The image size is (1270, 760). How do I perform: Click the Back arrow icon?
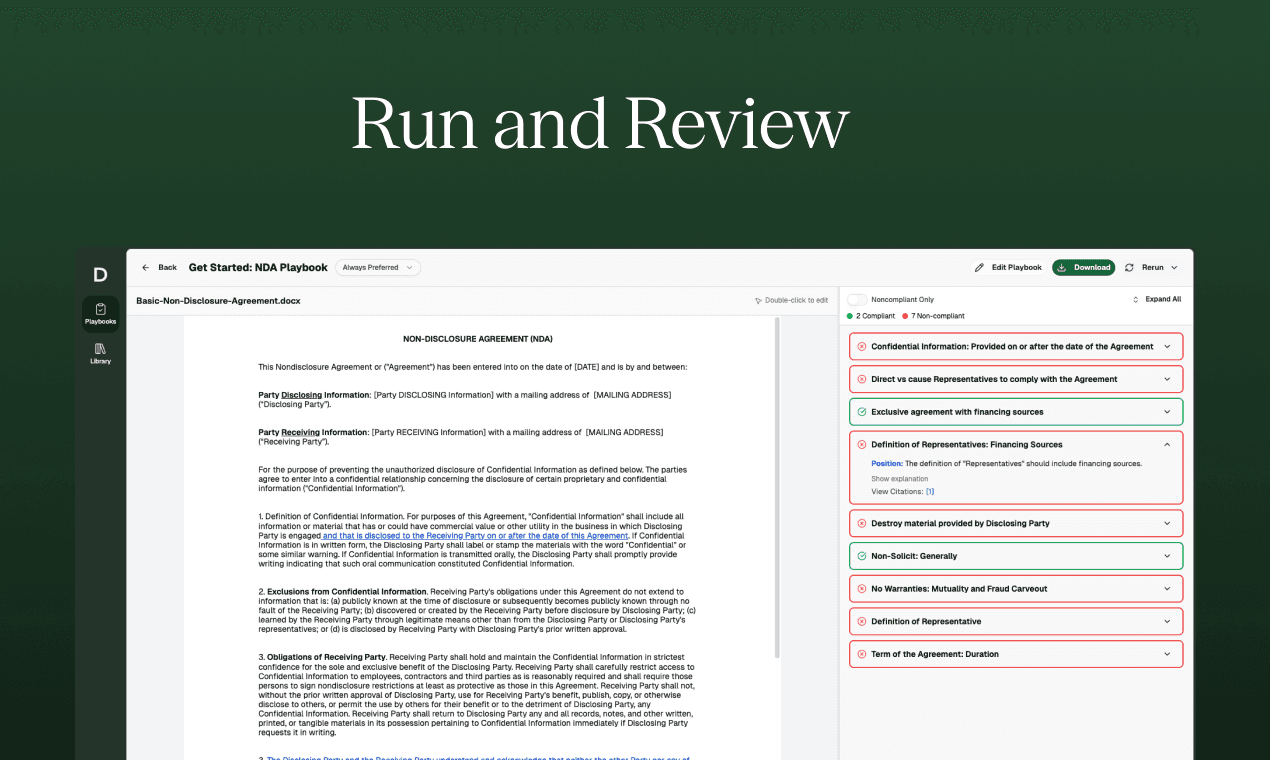pos(146,268)
